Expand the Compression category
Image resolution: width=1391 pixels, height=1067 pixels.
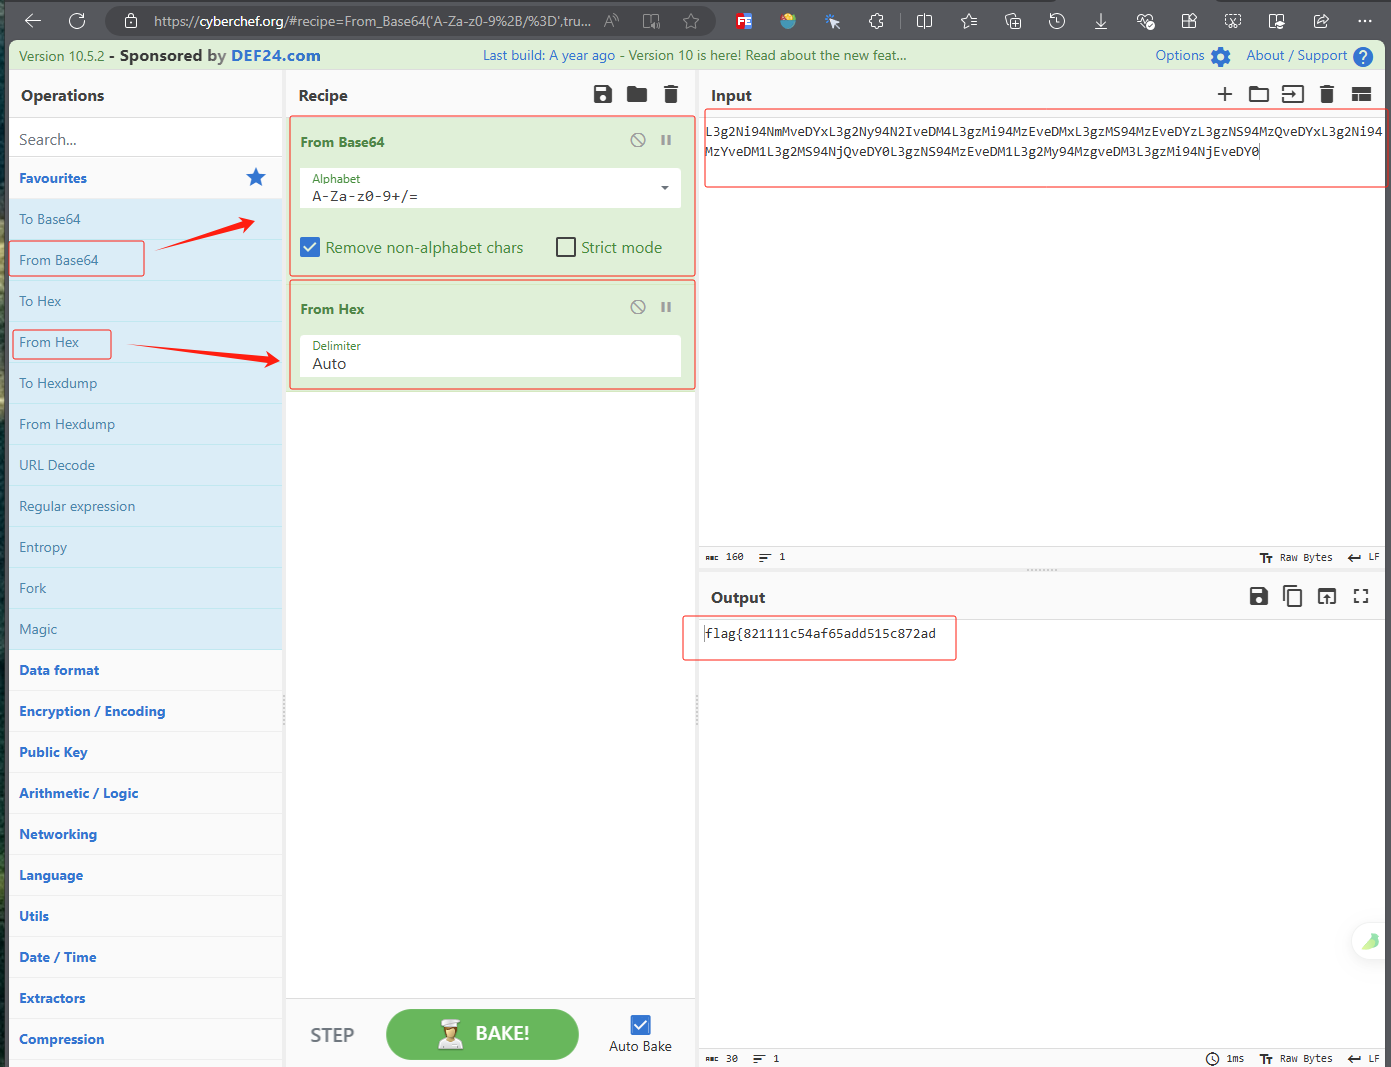[x=146, y=1039]
